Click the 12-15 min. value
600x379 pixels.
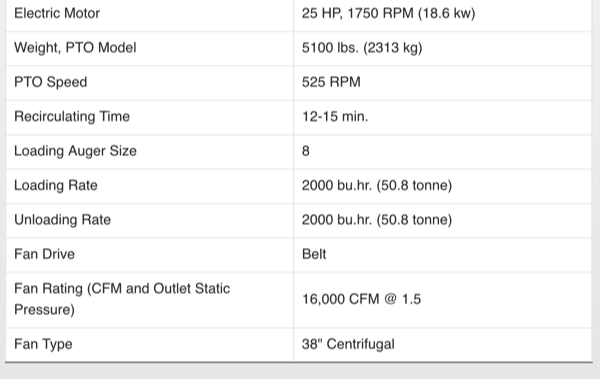coord(335,116)
